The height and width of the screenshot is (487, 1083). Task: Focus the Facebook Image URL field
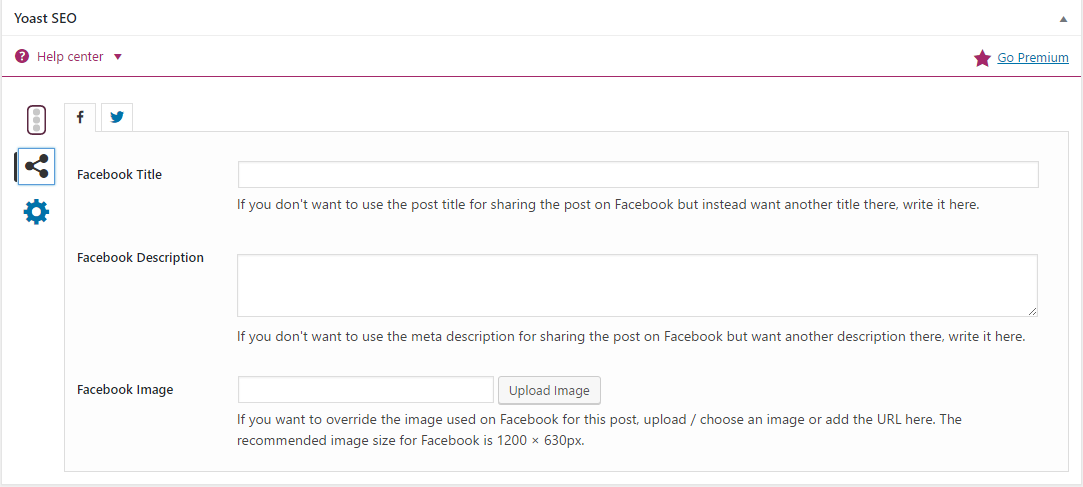pyautogui.click(x=366, y=390)
